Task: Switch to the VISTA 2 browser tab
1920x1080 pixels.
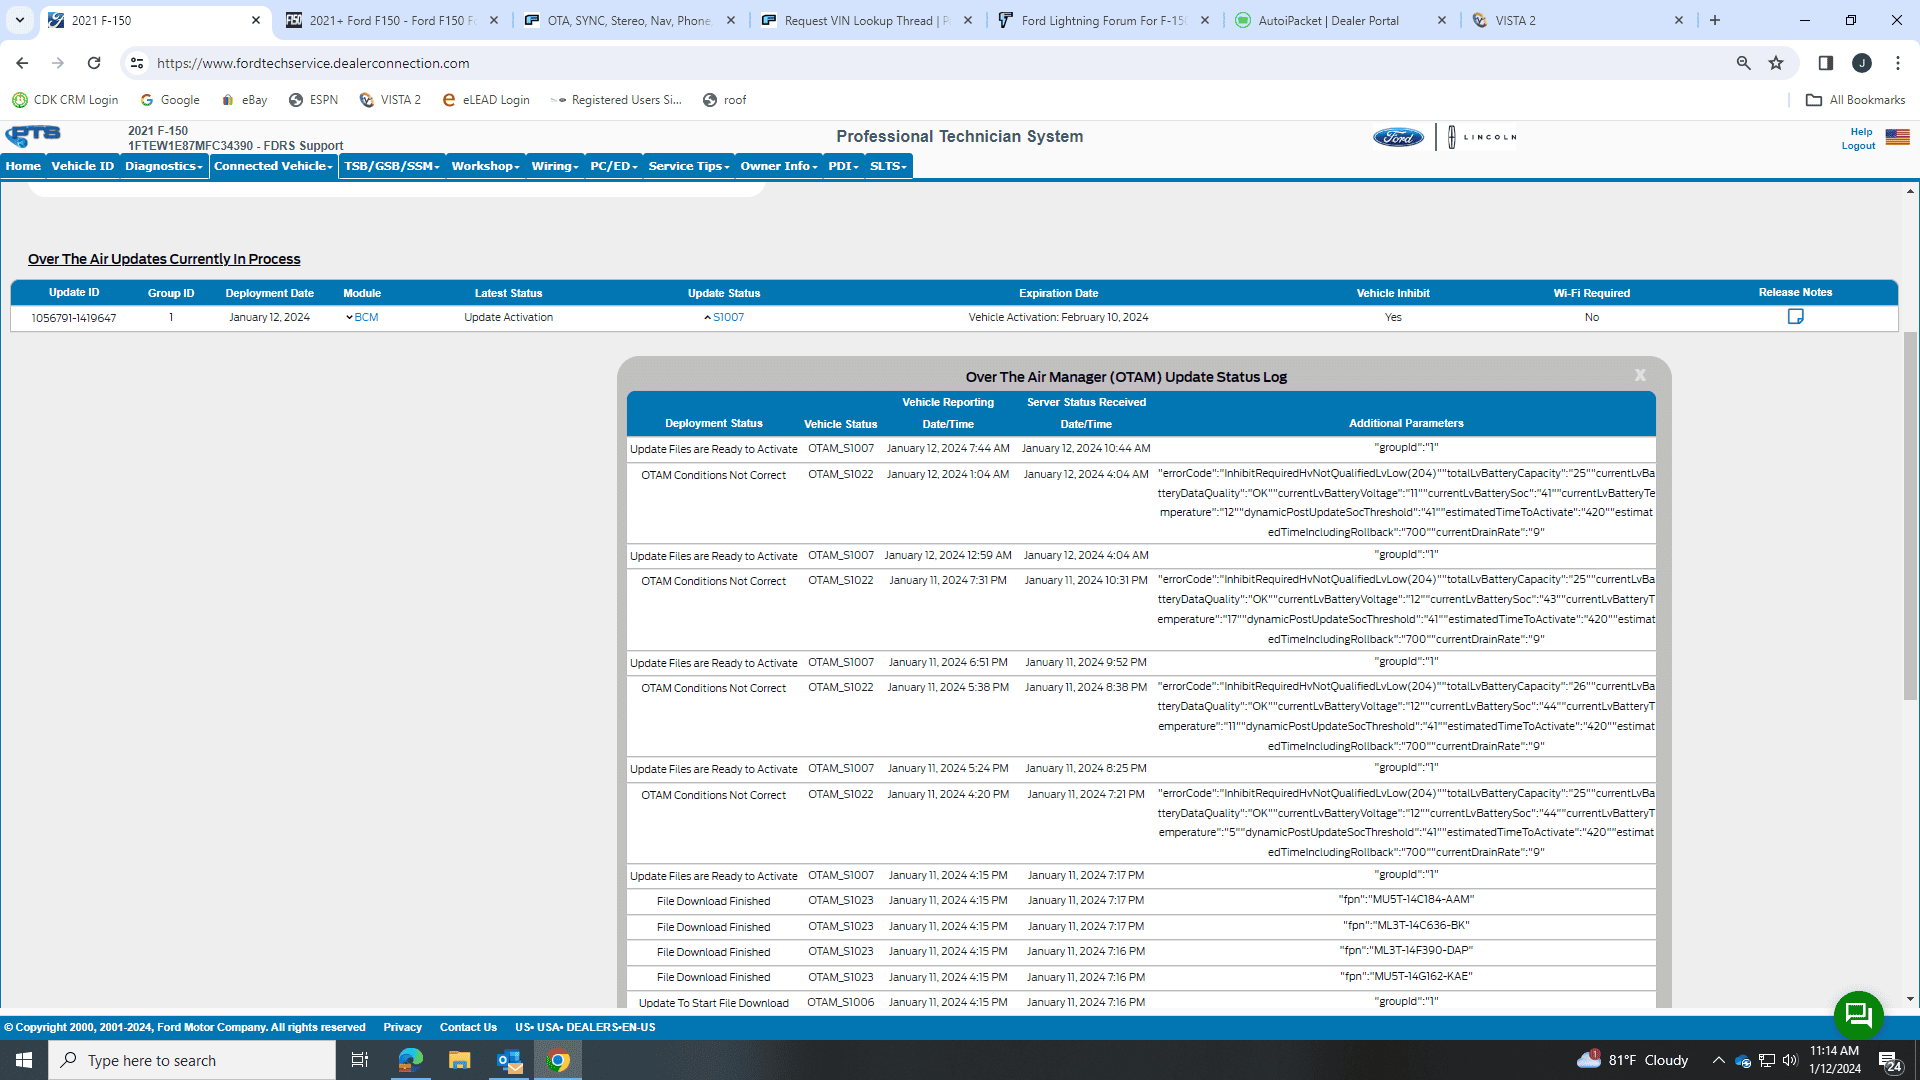Action: pos(1578,20)
